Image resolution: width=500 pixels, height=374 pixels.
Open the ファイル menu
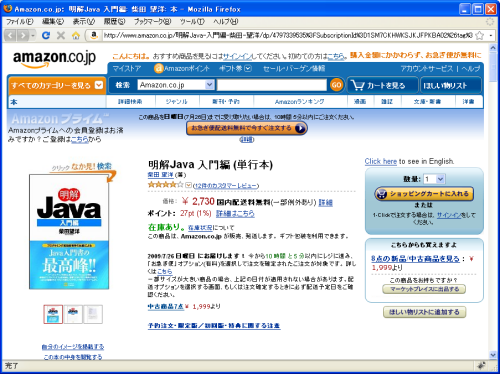click(x=20, y=22)
